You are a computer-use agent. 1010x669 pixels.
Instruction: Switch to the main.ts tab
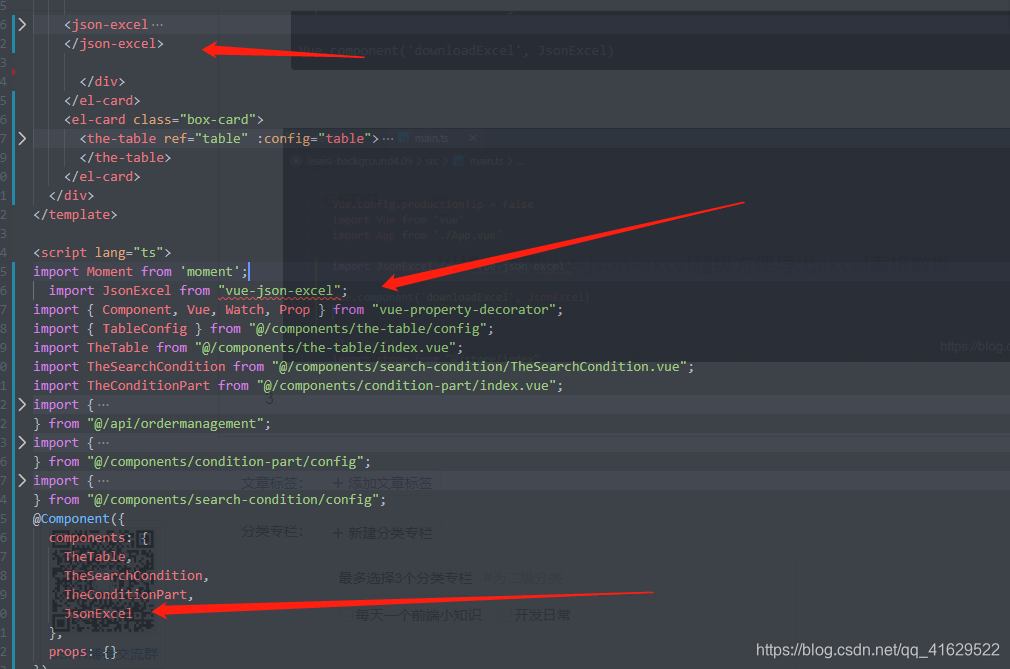[432, 138]
